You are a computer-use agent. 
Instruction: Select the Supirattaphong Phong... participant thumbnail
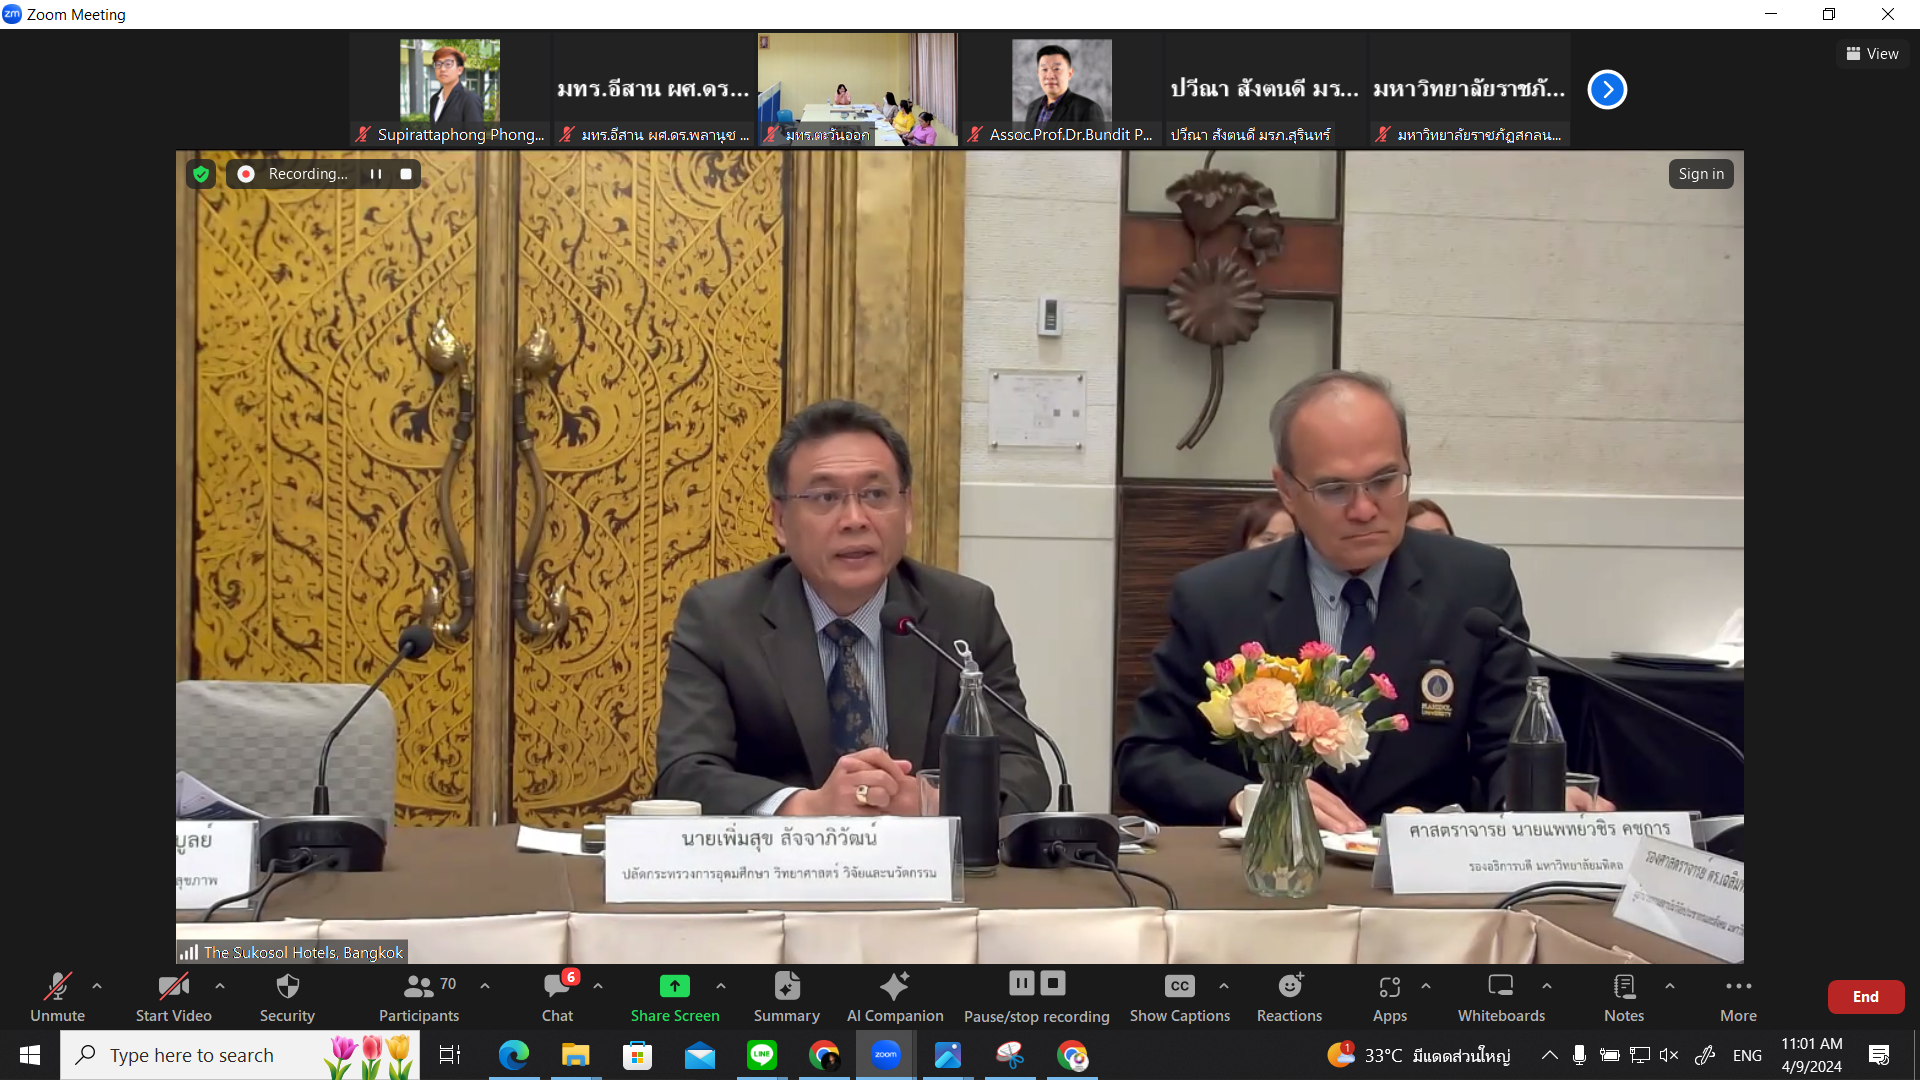pos(450,90)
